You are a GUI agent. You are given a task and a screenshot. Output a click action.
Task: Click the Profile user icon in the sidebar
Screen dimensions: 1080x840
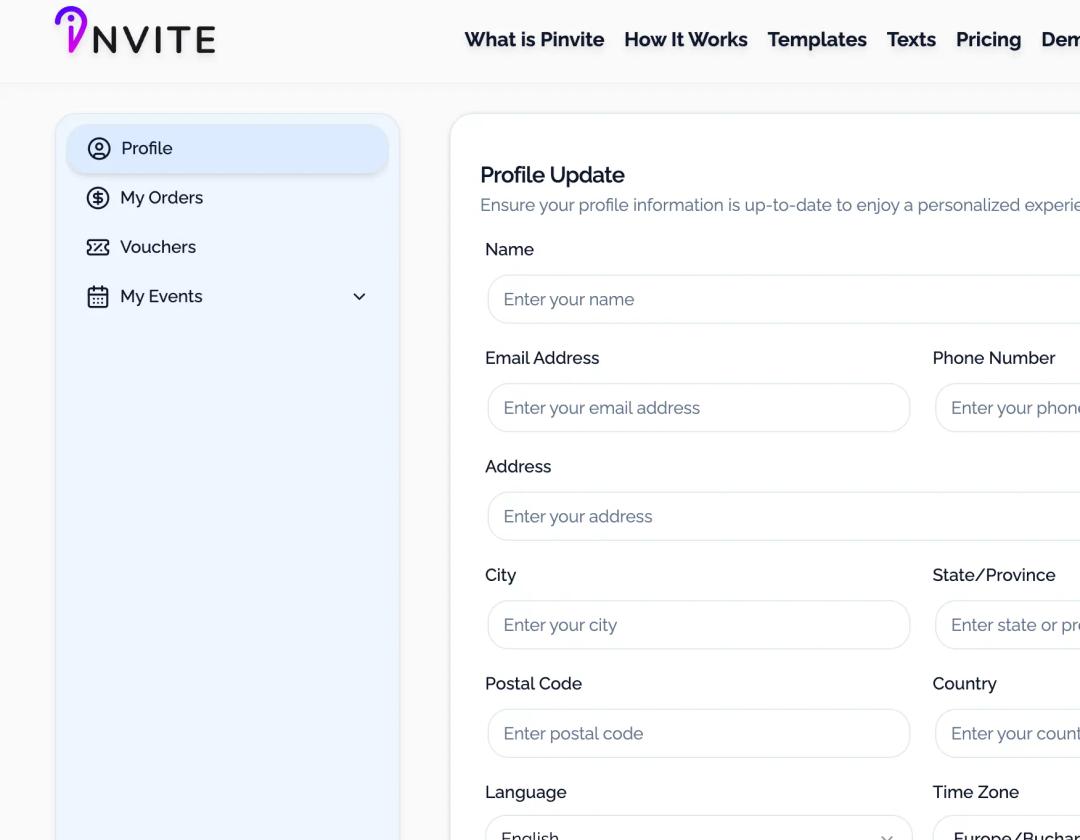coord(98,149)
